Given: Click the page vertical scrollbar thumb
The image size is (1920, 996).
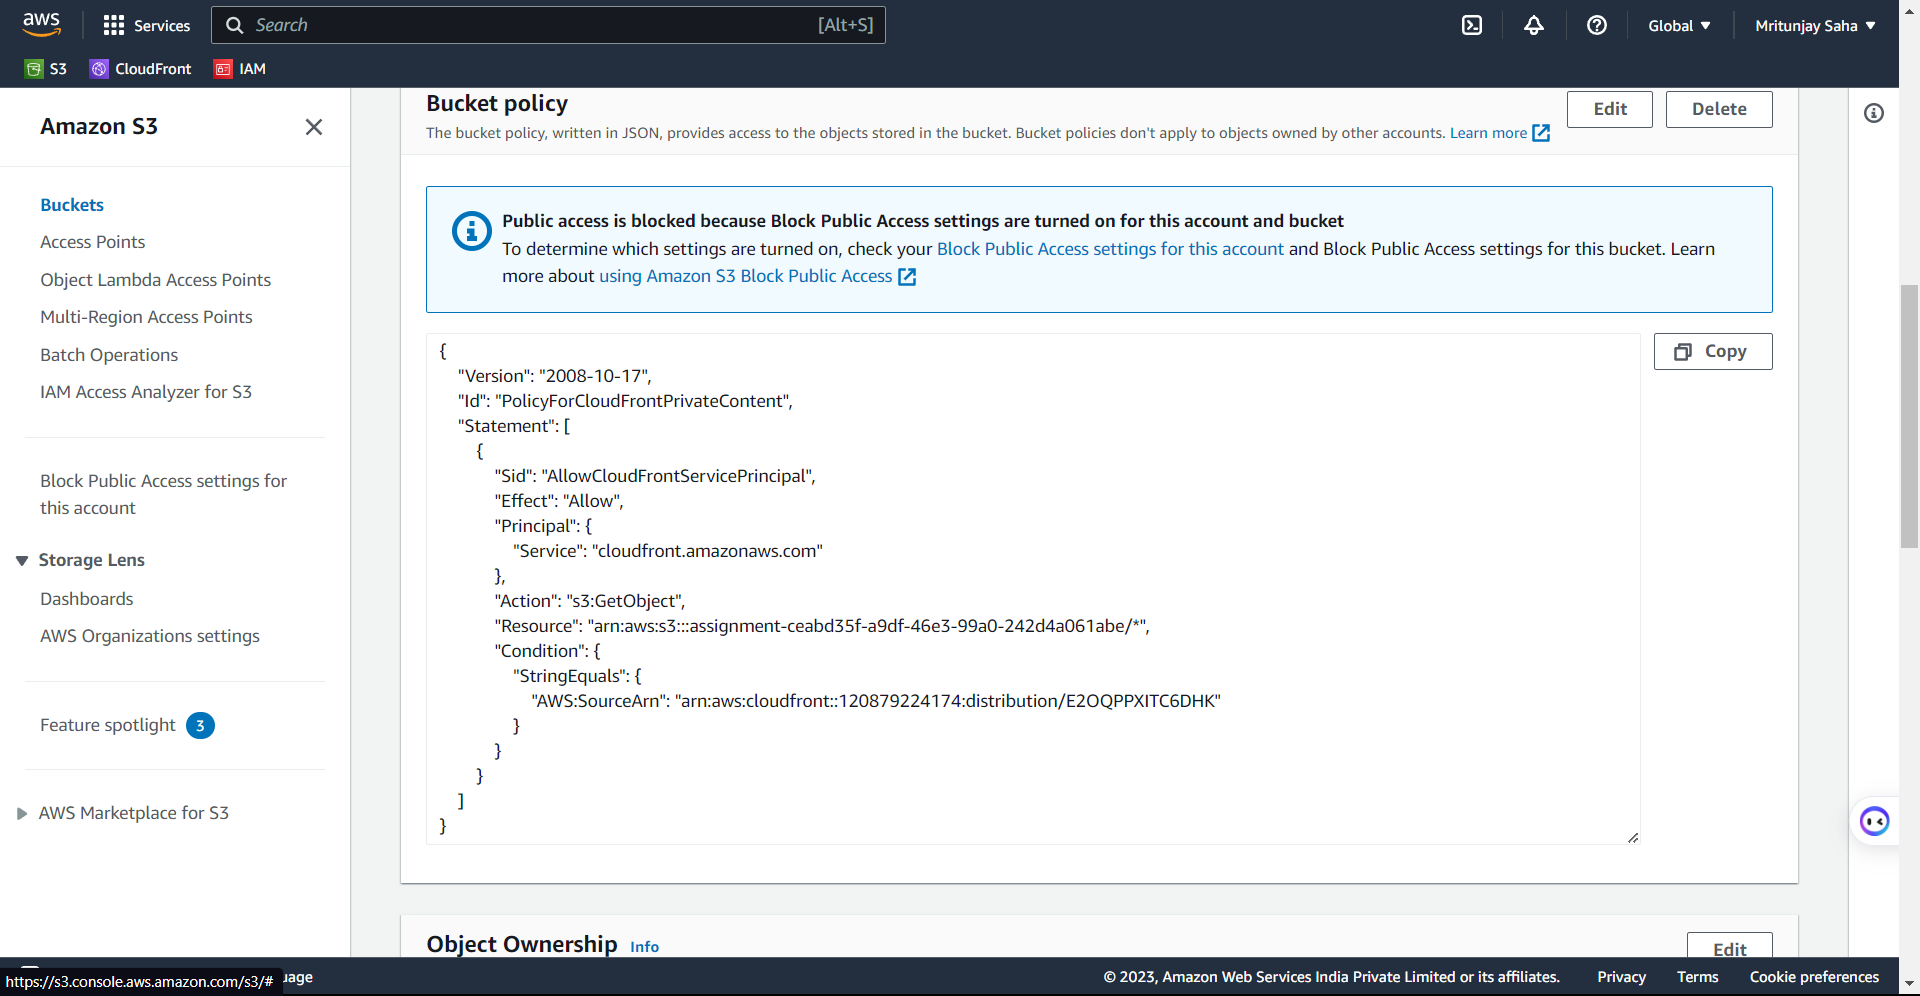Looking at the screenshot, I should pyautogui.click(x=1909, y=416).
